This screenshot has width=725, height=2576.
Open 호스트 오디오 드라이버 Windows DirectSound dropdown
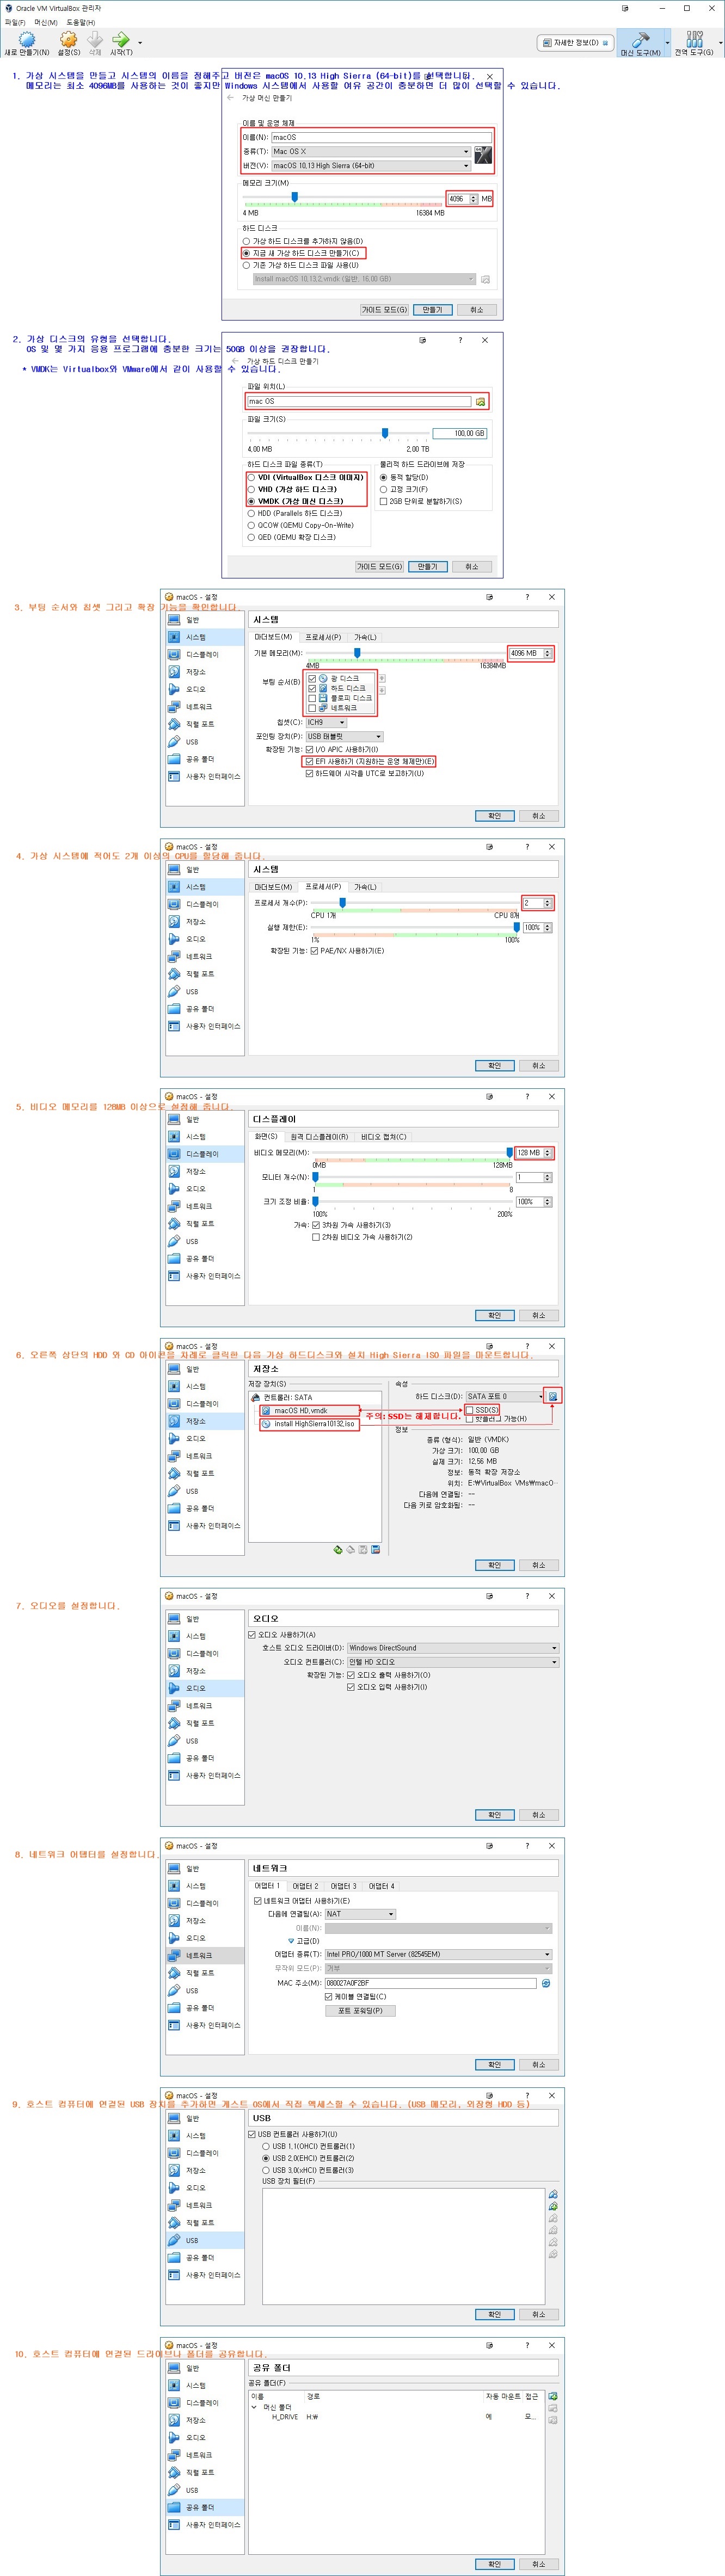click(452, 1648)
